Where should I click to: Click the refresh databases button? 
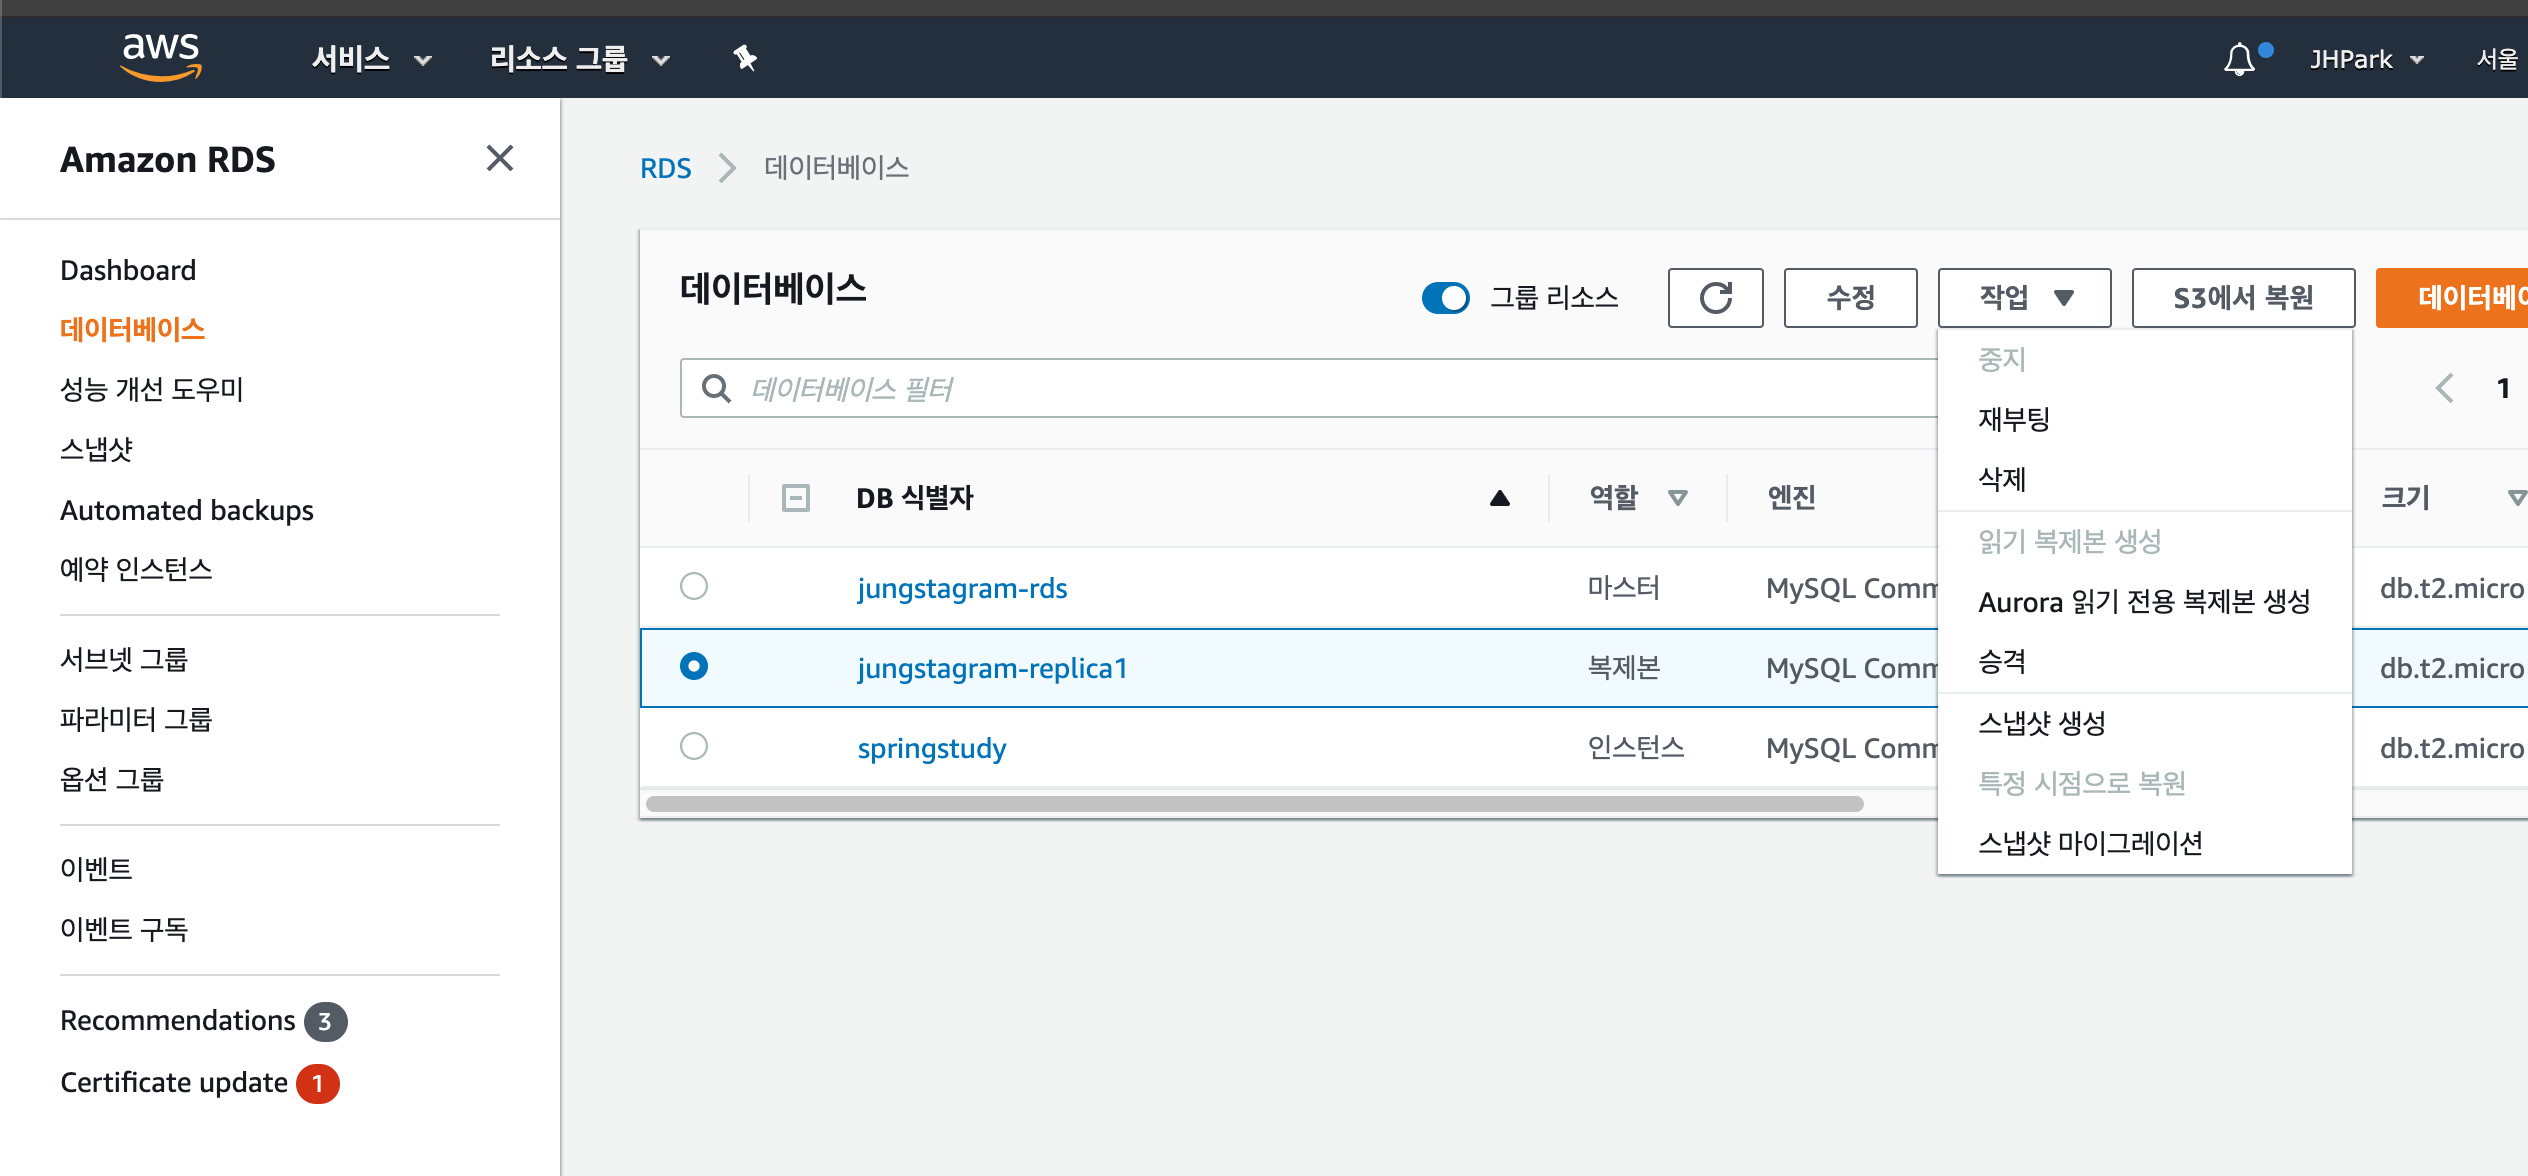point(1715,297)
